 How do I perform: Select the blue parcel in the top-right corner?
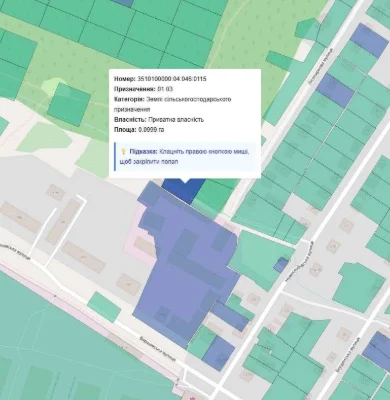click(369, 41)
